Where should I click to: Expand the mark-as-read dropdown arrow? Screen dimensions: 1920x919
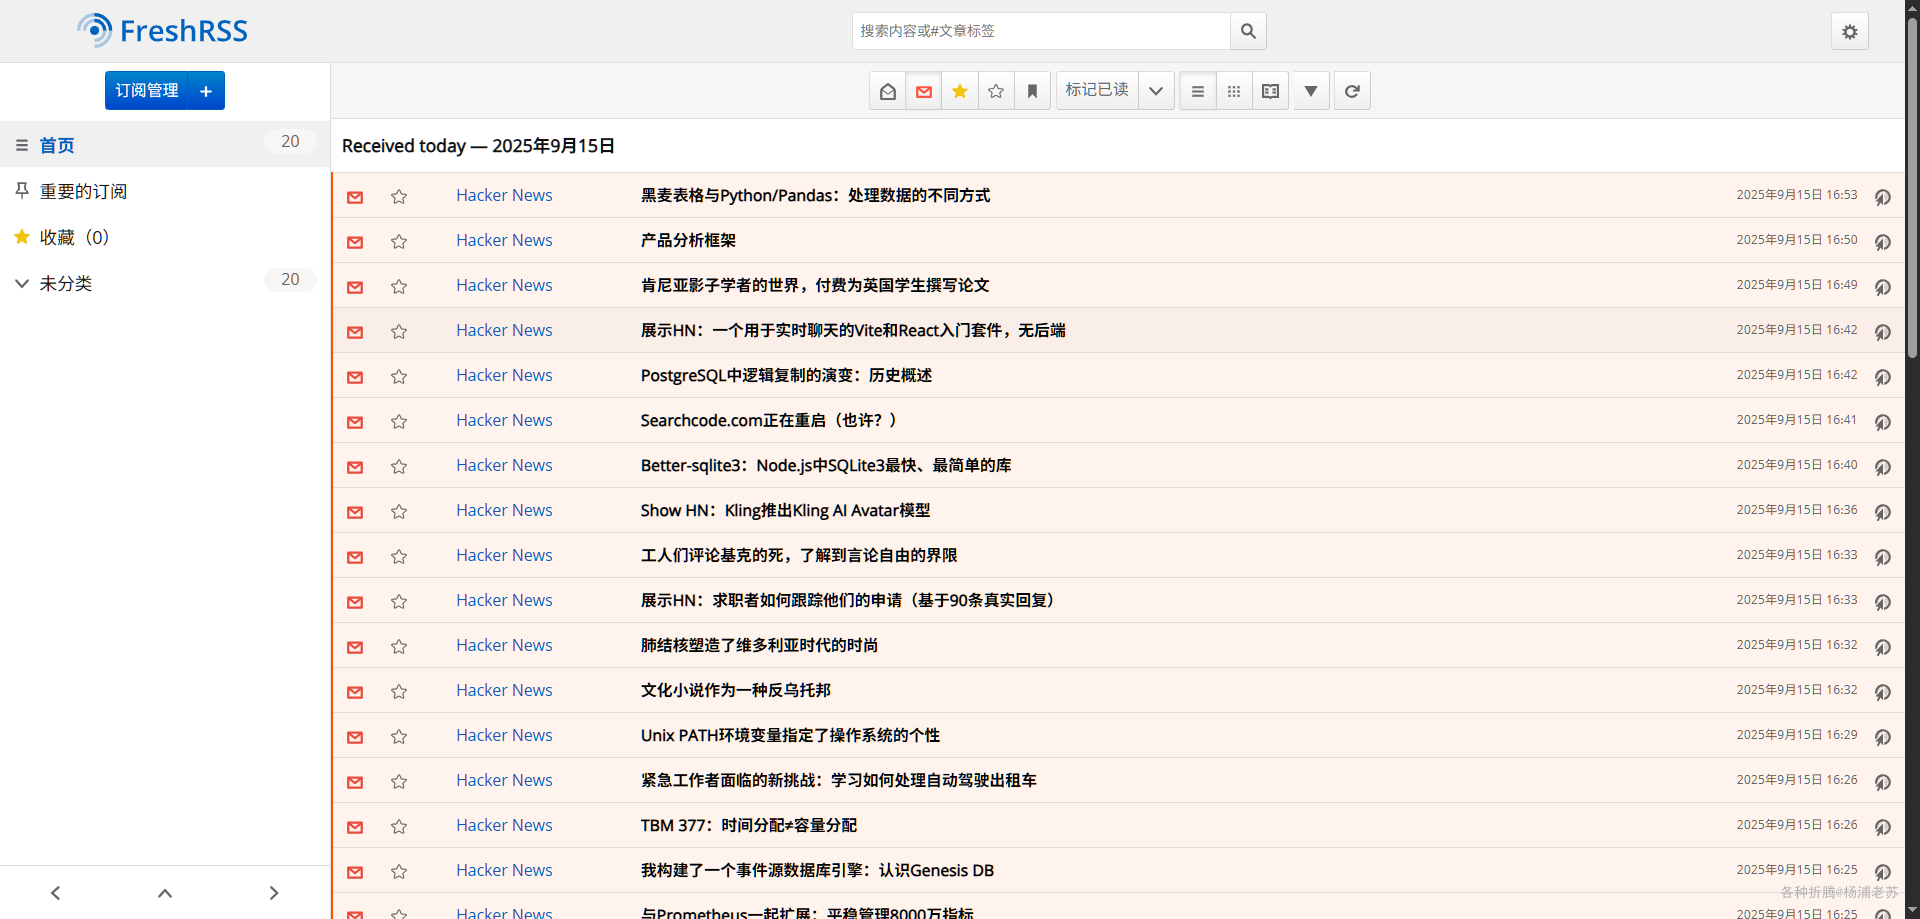click(x=1156, y=91)
